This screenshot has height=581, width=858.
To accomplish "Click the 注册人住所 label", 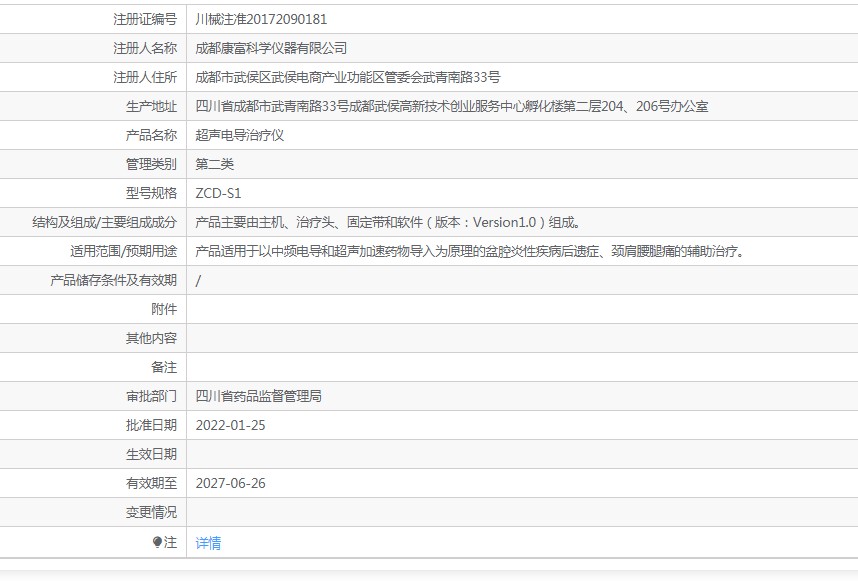I will coord(145,77).
